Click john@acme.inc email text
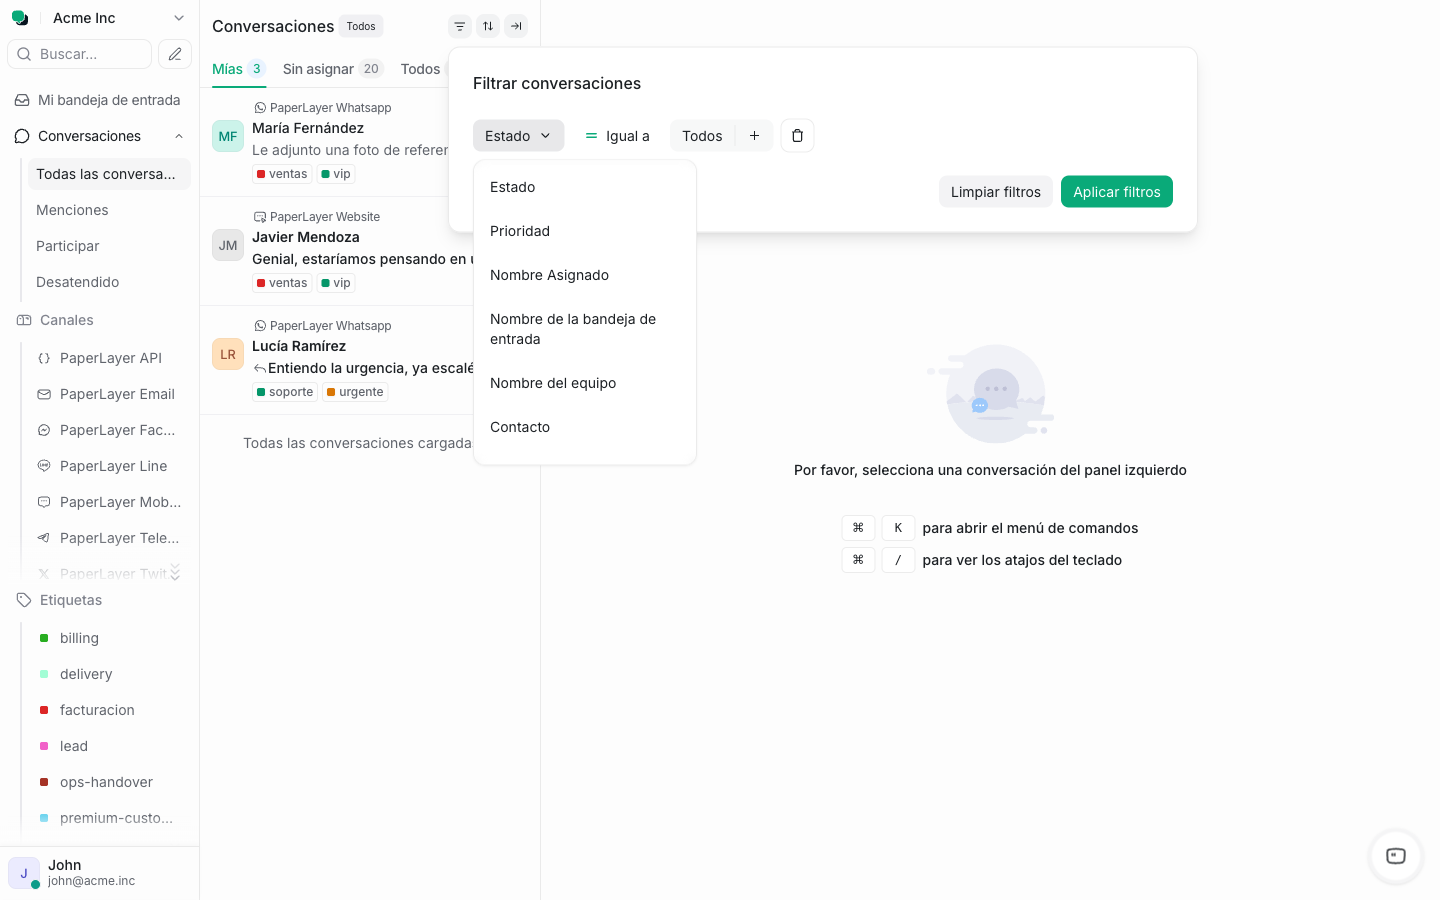The height and width of the screenshot is (900, 1440). coord(91,881)
